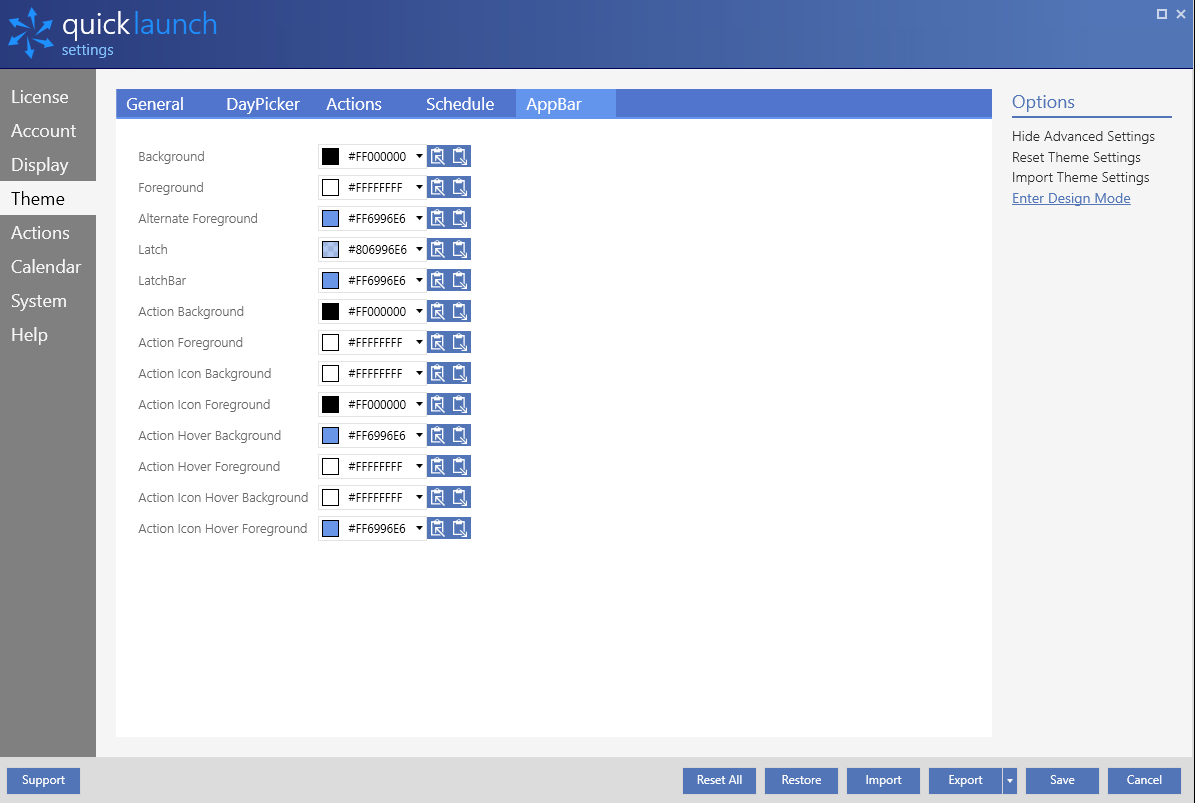Click Foreground row clipboard icon with up-left arrow
The height and width of the screenshot is (803, 1195).
click(437, 187)
